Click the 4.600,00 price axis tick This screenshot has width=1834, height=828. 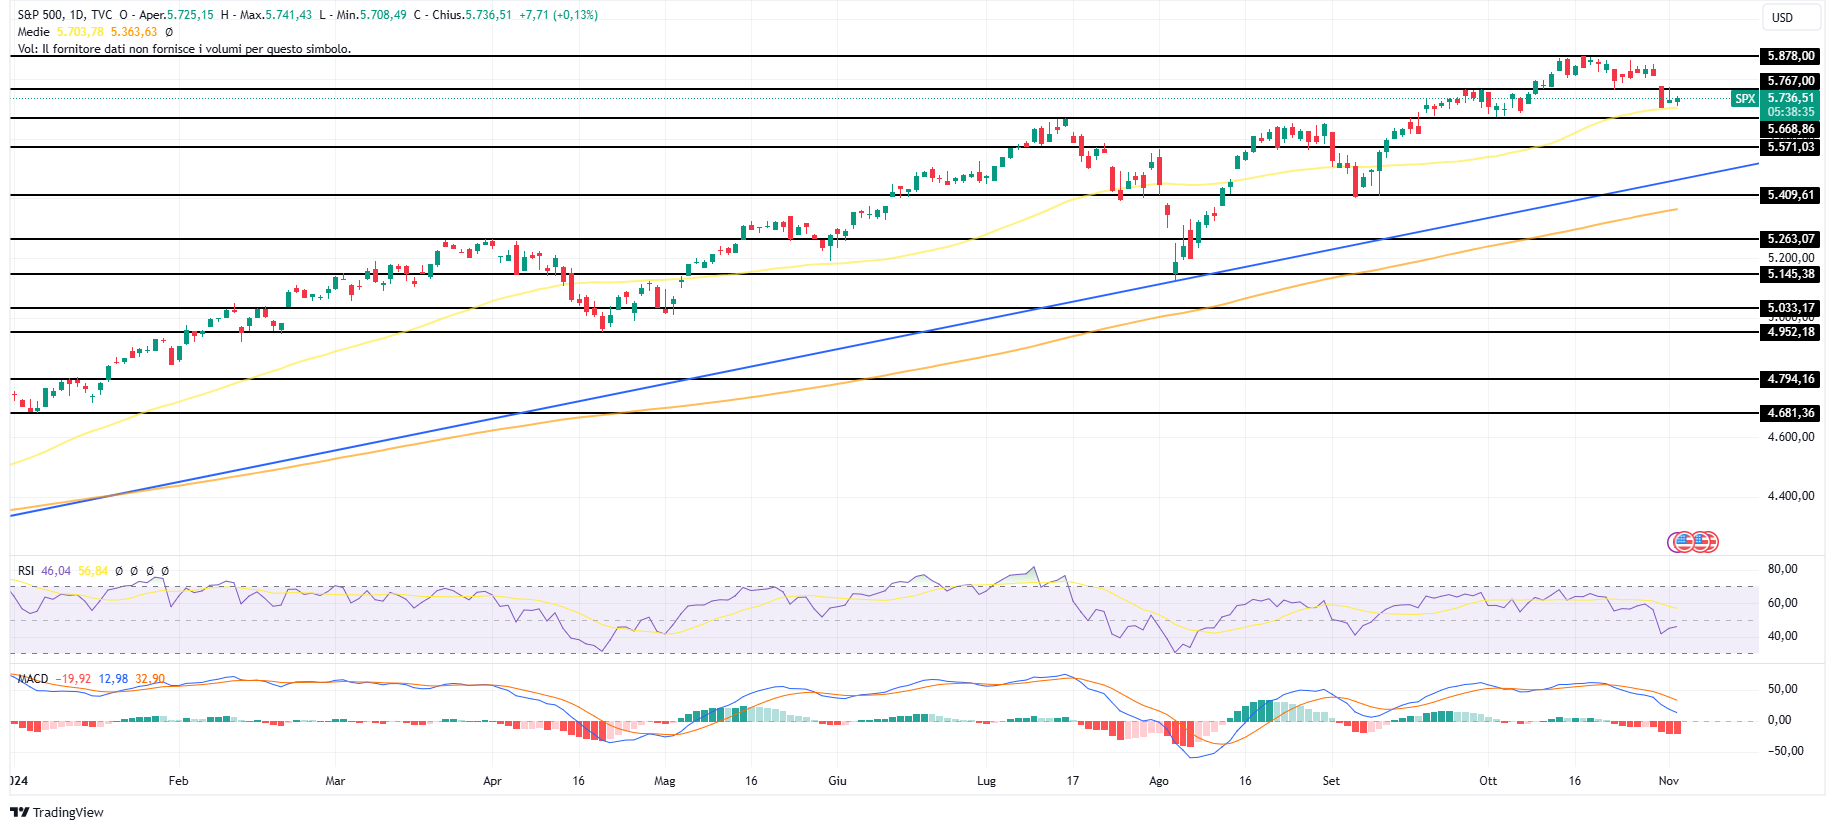[x=1790, y=437]
